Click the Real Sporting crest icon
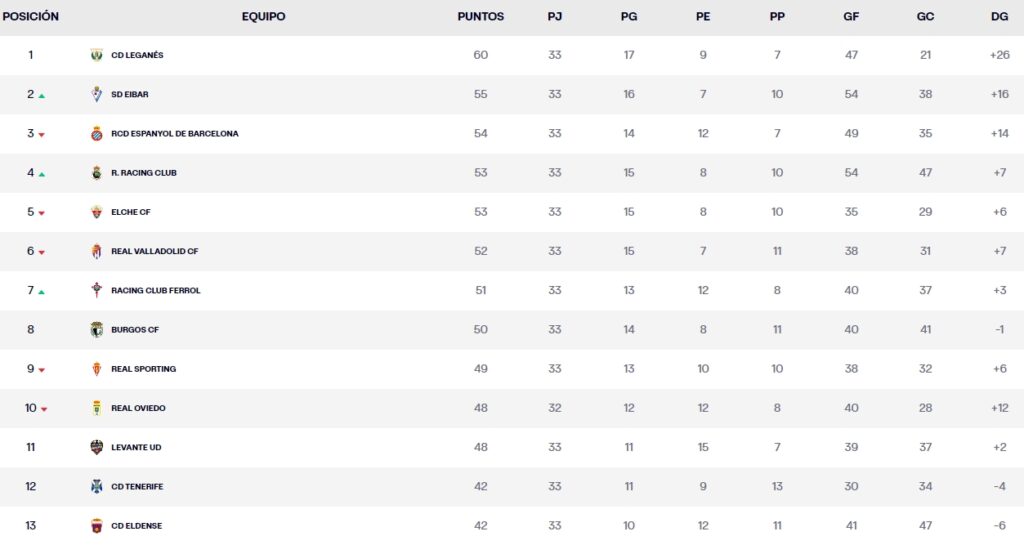The image size is (1024, 545). 97,369
